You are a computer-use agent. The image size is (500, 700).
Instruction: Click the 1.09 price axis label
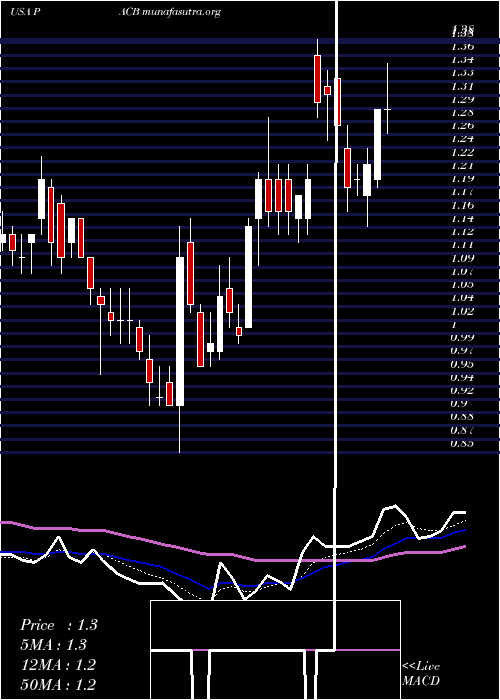pyautogui.click(x=462, y=258)
